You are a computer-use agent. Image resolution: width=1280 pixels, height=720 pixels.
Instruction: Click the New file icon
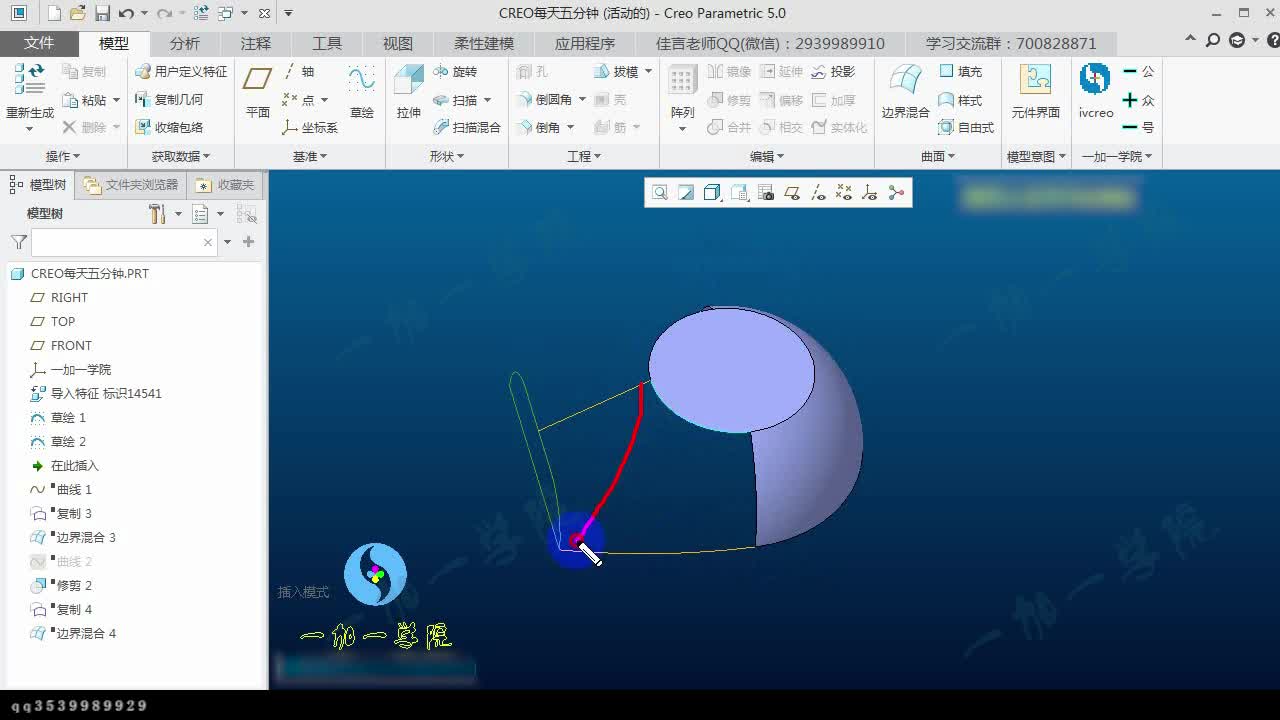(54, 13)
